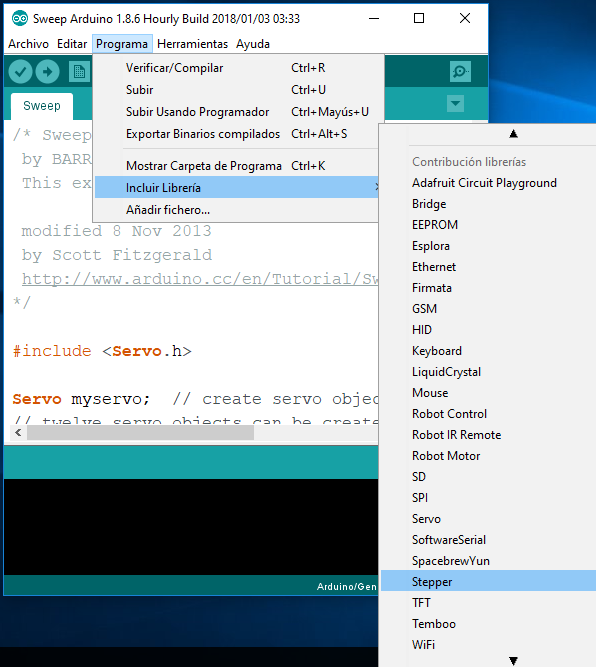Include the Robot Control library
The image size is (596, 667).
coord(488,414)
